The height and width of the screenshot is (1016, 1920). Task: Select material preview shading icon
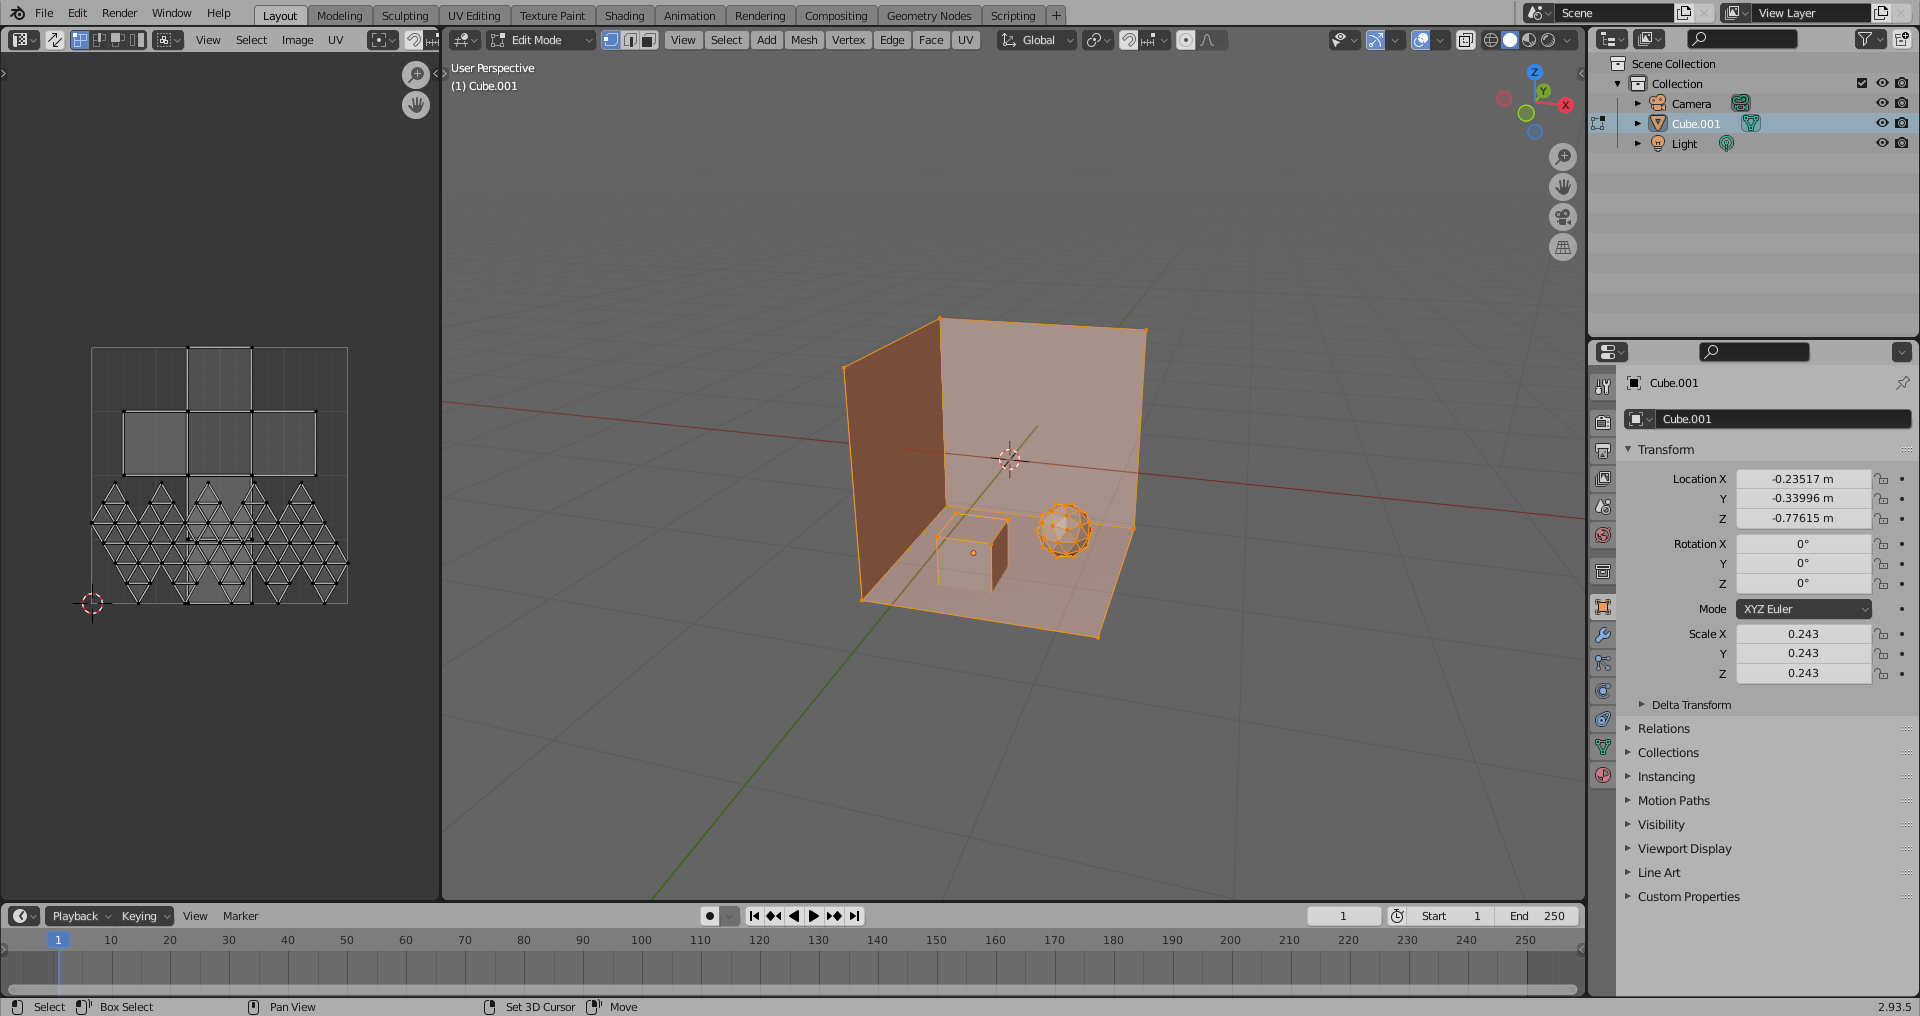pos(1529,40)
